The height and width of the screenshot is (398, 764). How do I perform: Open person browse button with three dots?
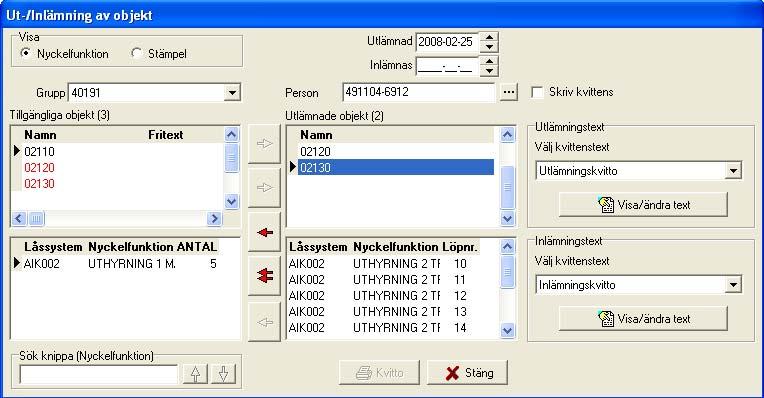(x=509, y=92)
